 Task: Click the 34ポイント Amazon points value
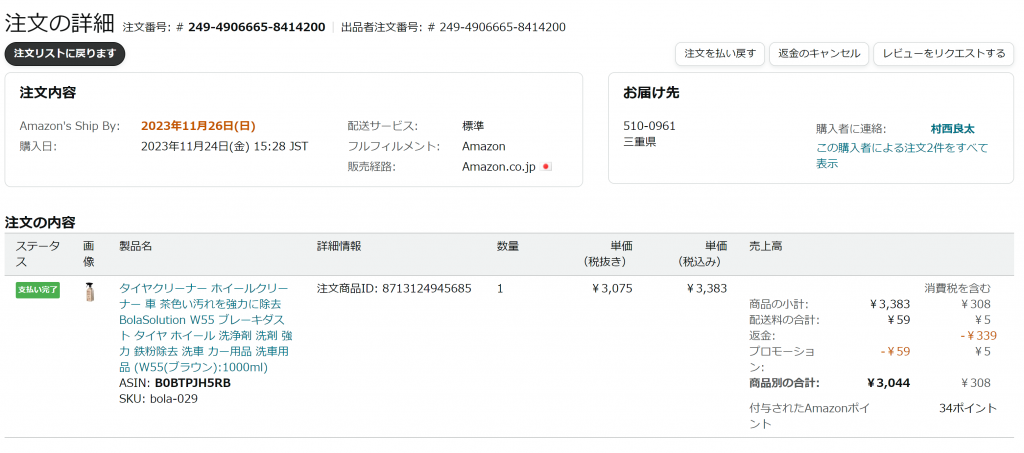tap(968, 409)
